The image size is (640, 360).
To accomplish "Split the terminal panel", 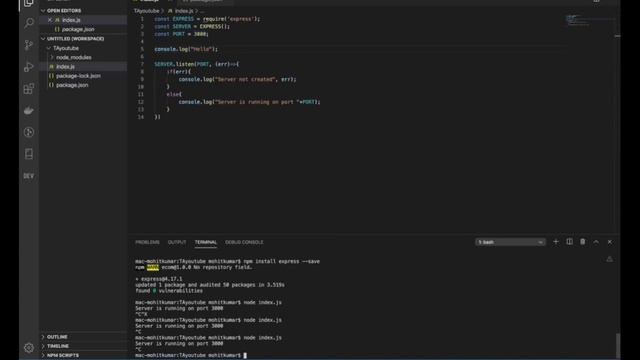I will click(x=569, y=242).
